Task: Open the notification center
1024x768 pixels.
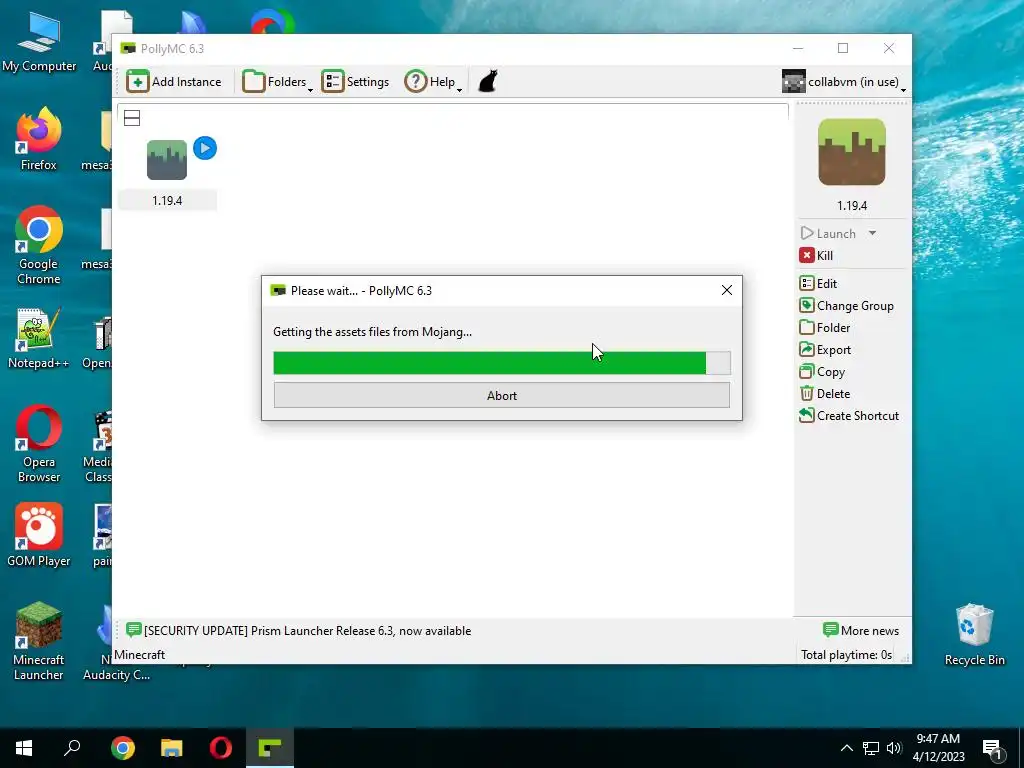Action: tap(993, 749)
